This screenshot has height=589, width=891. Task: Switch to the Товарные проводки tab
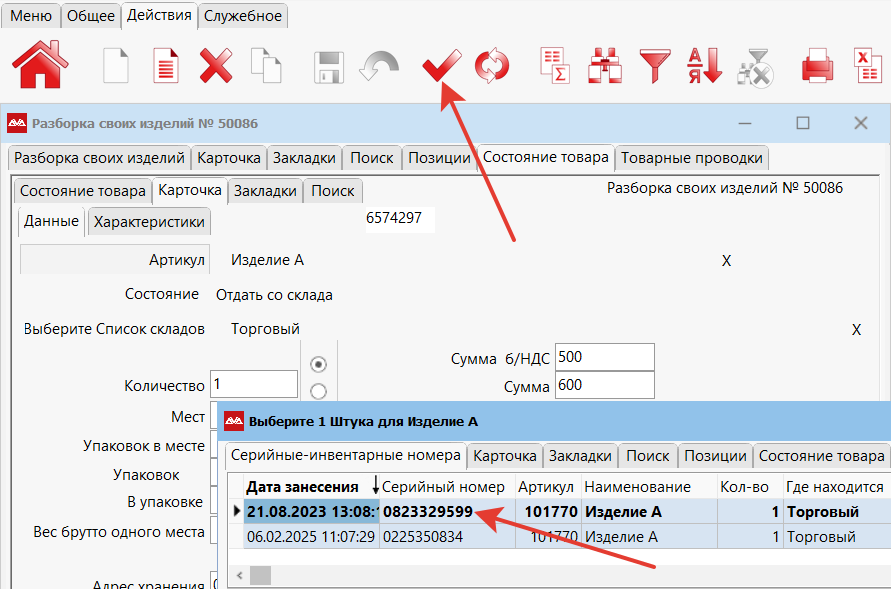point(692,158)
